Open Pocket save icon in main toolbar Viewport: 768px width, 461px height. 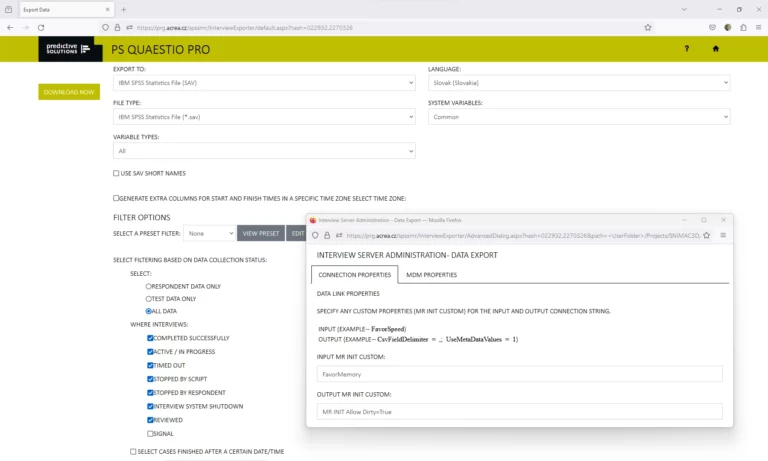click(712, 27)
